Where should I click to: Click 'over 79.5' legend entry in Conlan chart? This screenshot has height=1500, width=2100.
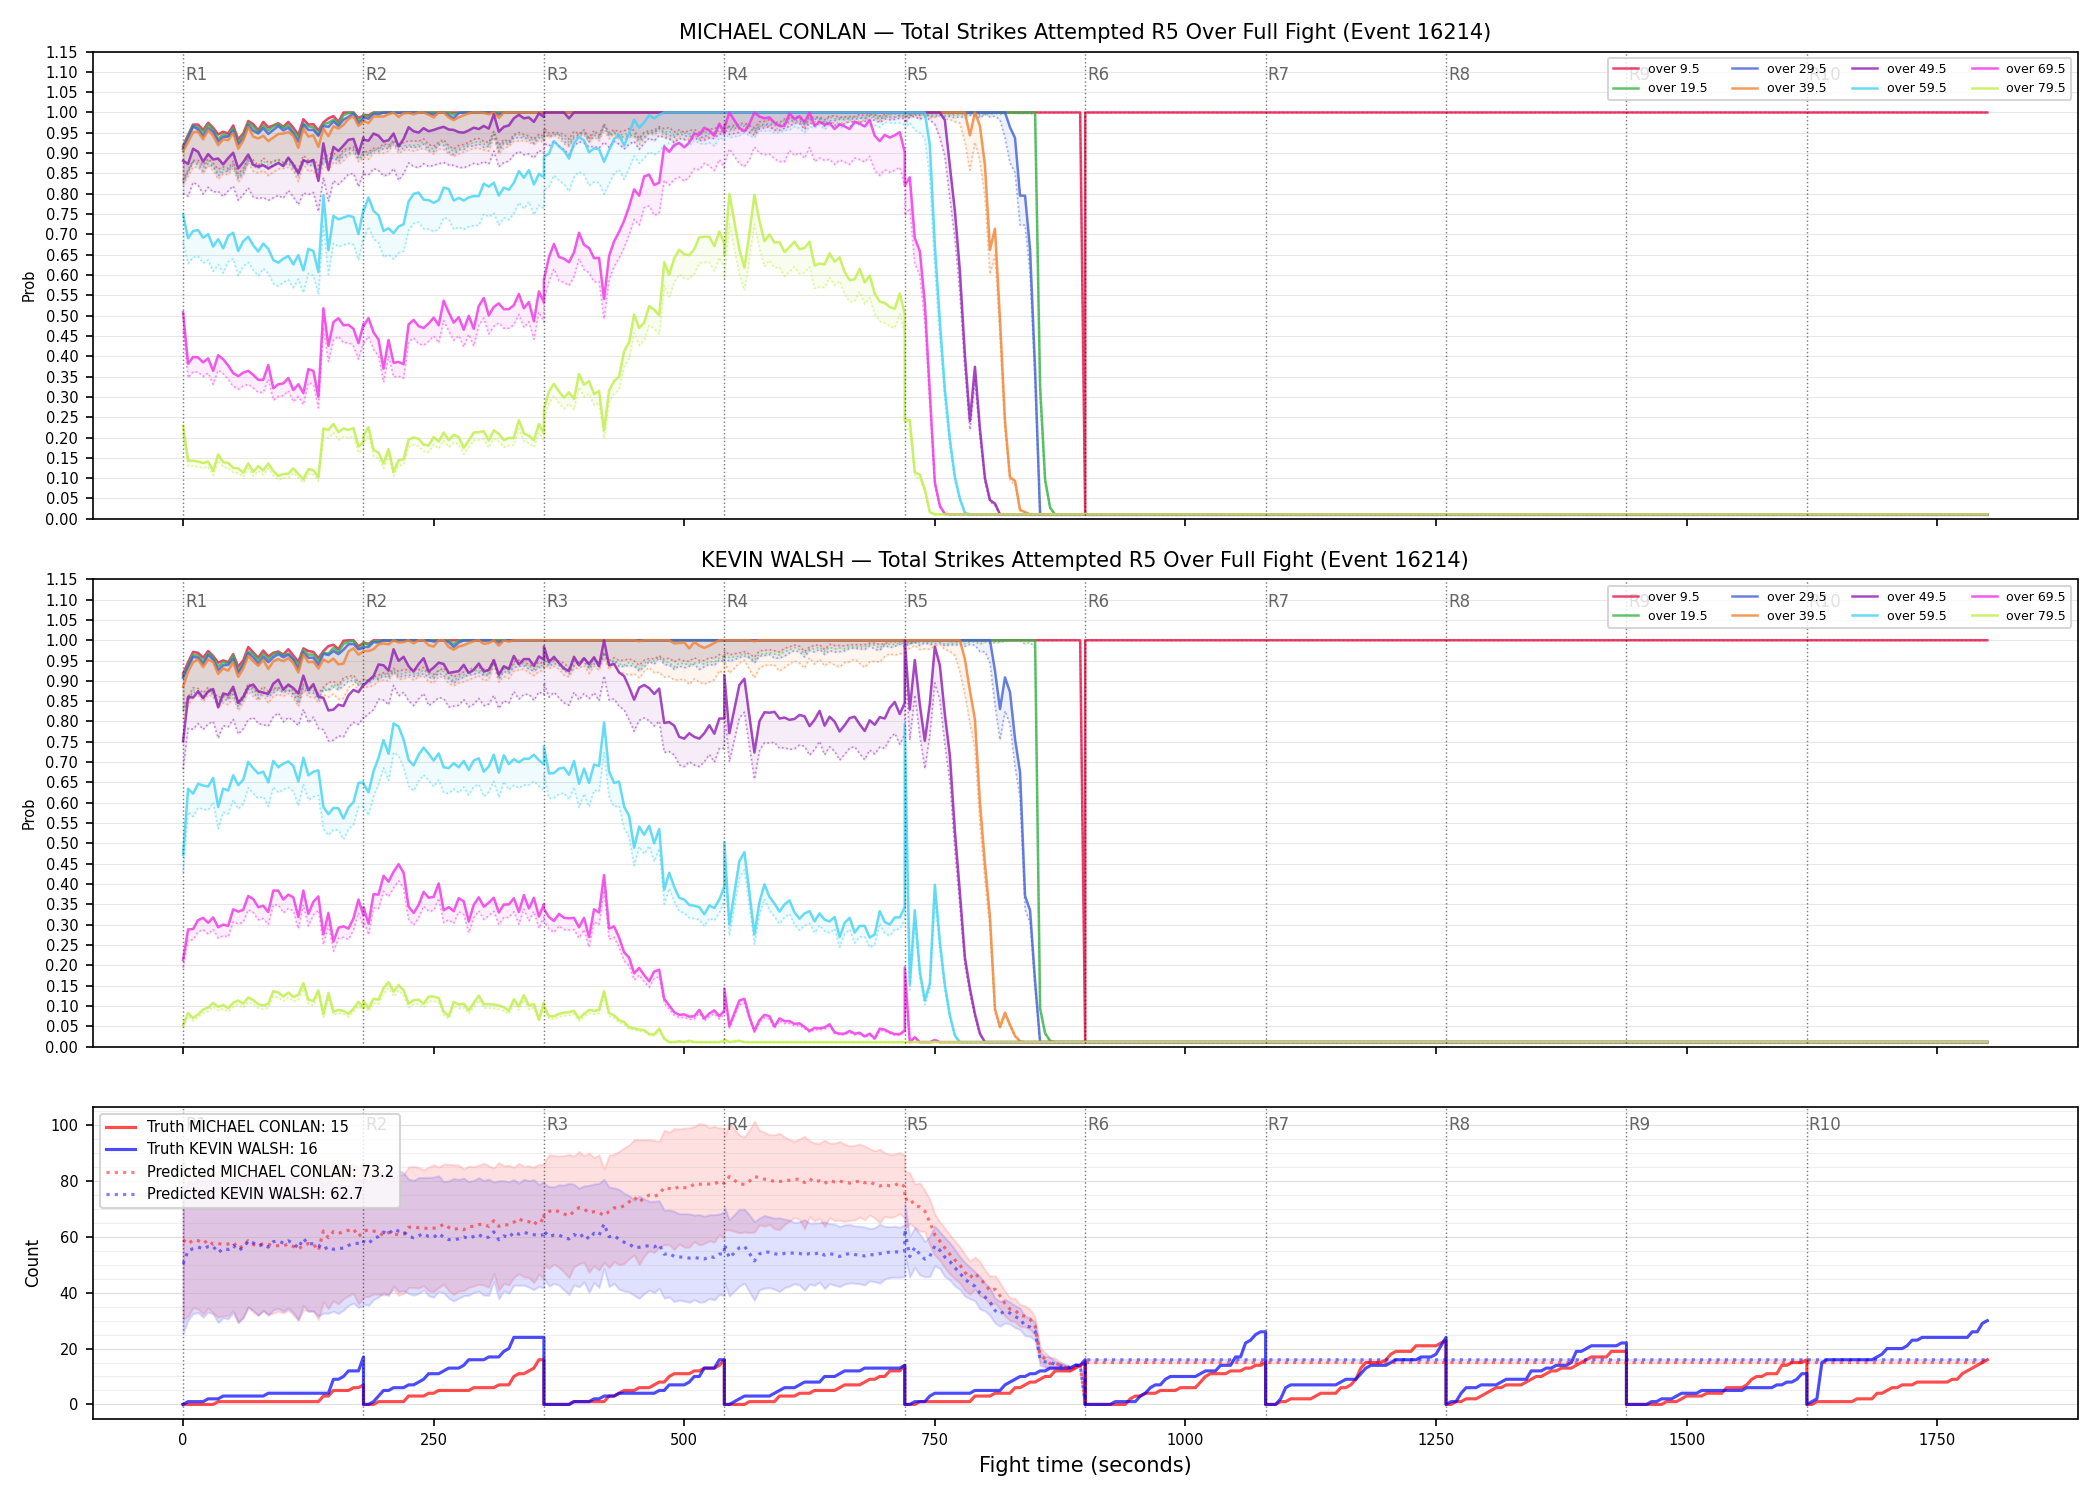[2017, 88]
